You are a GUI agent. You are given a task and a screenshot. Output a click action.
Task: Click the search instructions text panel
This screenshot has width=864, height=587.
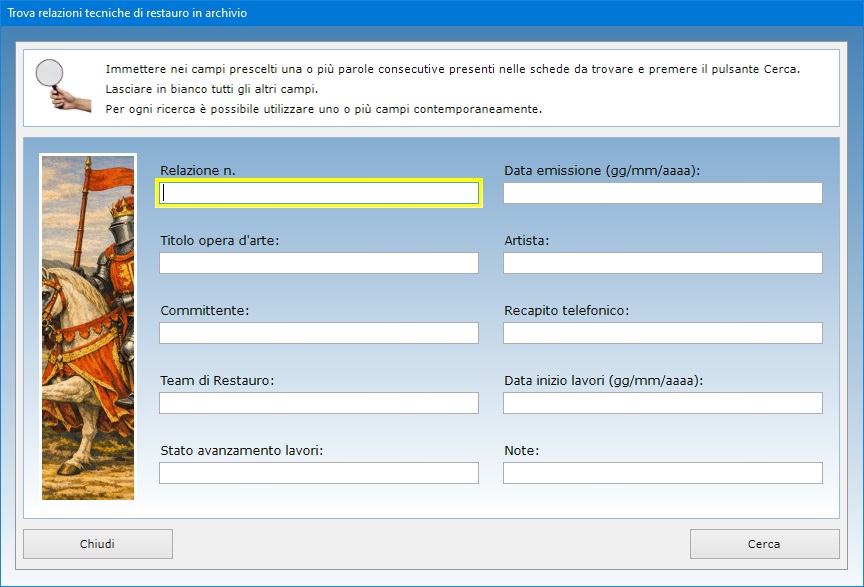[x=452, y=89]
